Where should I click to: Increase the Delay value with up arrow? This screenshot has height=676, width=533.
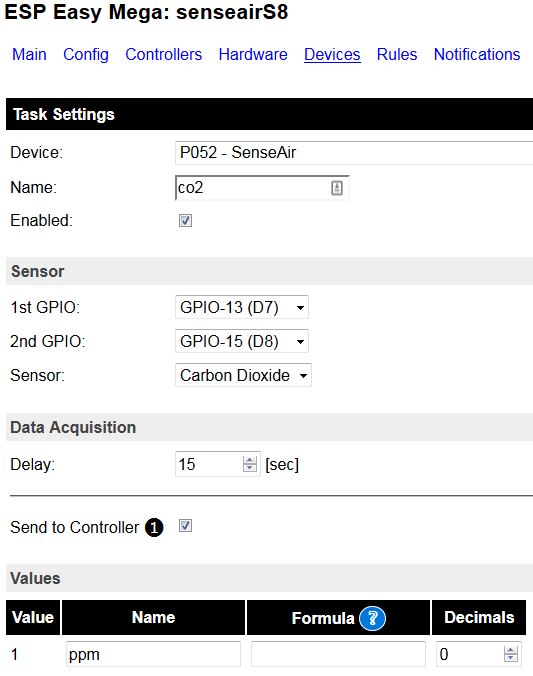click(250, 460)
